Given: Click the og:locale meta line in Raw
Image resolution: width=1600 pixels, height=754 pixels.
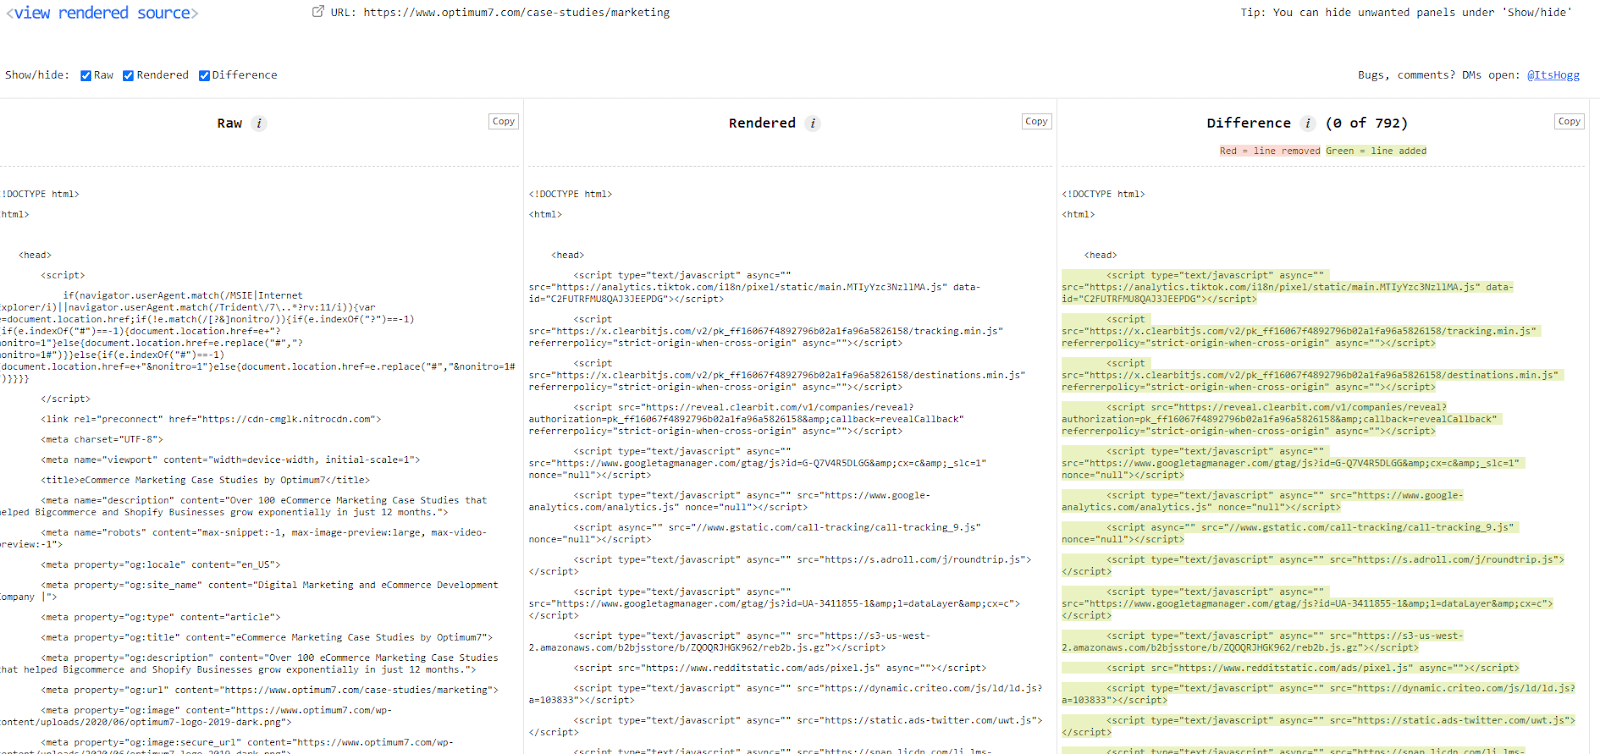Looking at the screenshot, I should click(161, 565).
